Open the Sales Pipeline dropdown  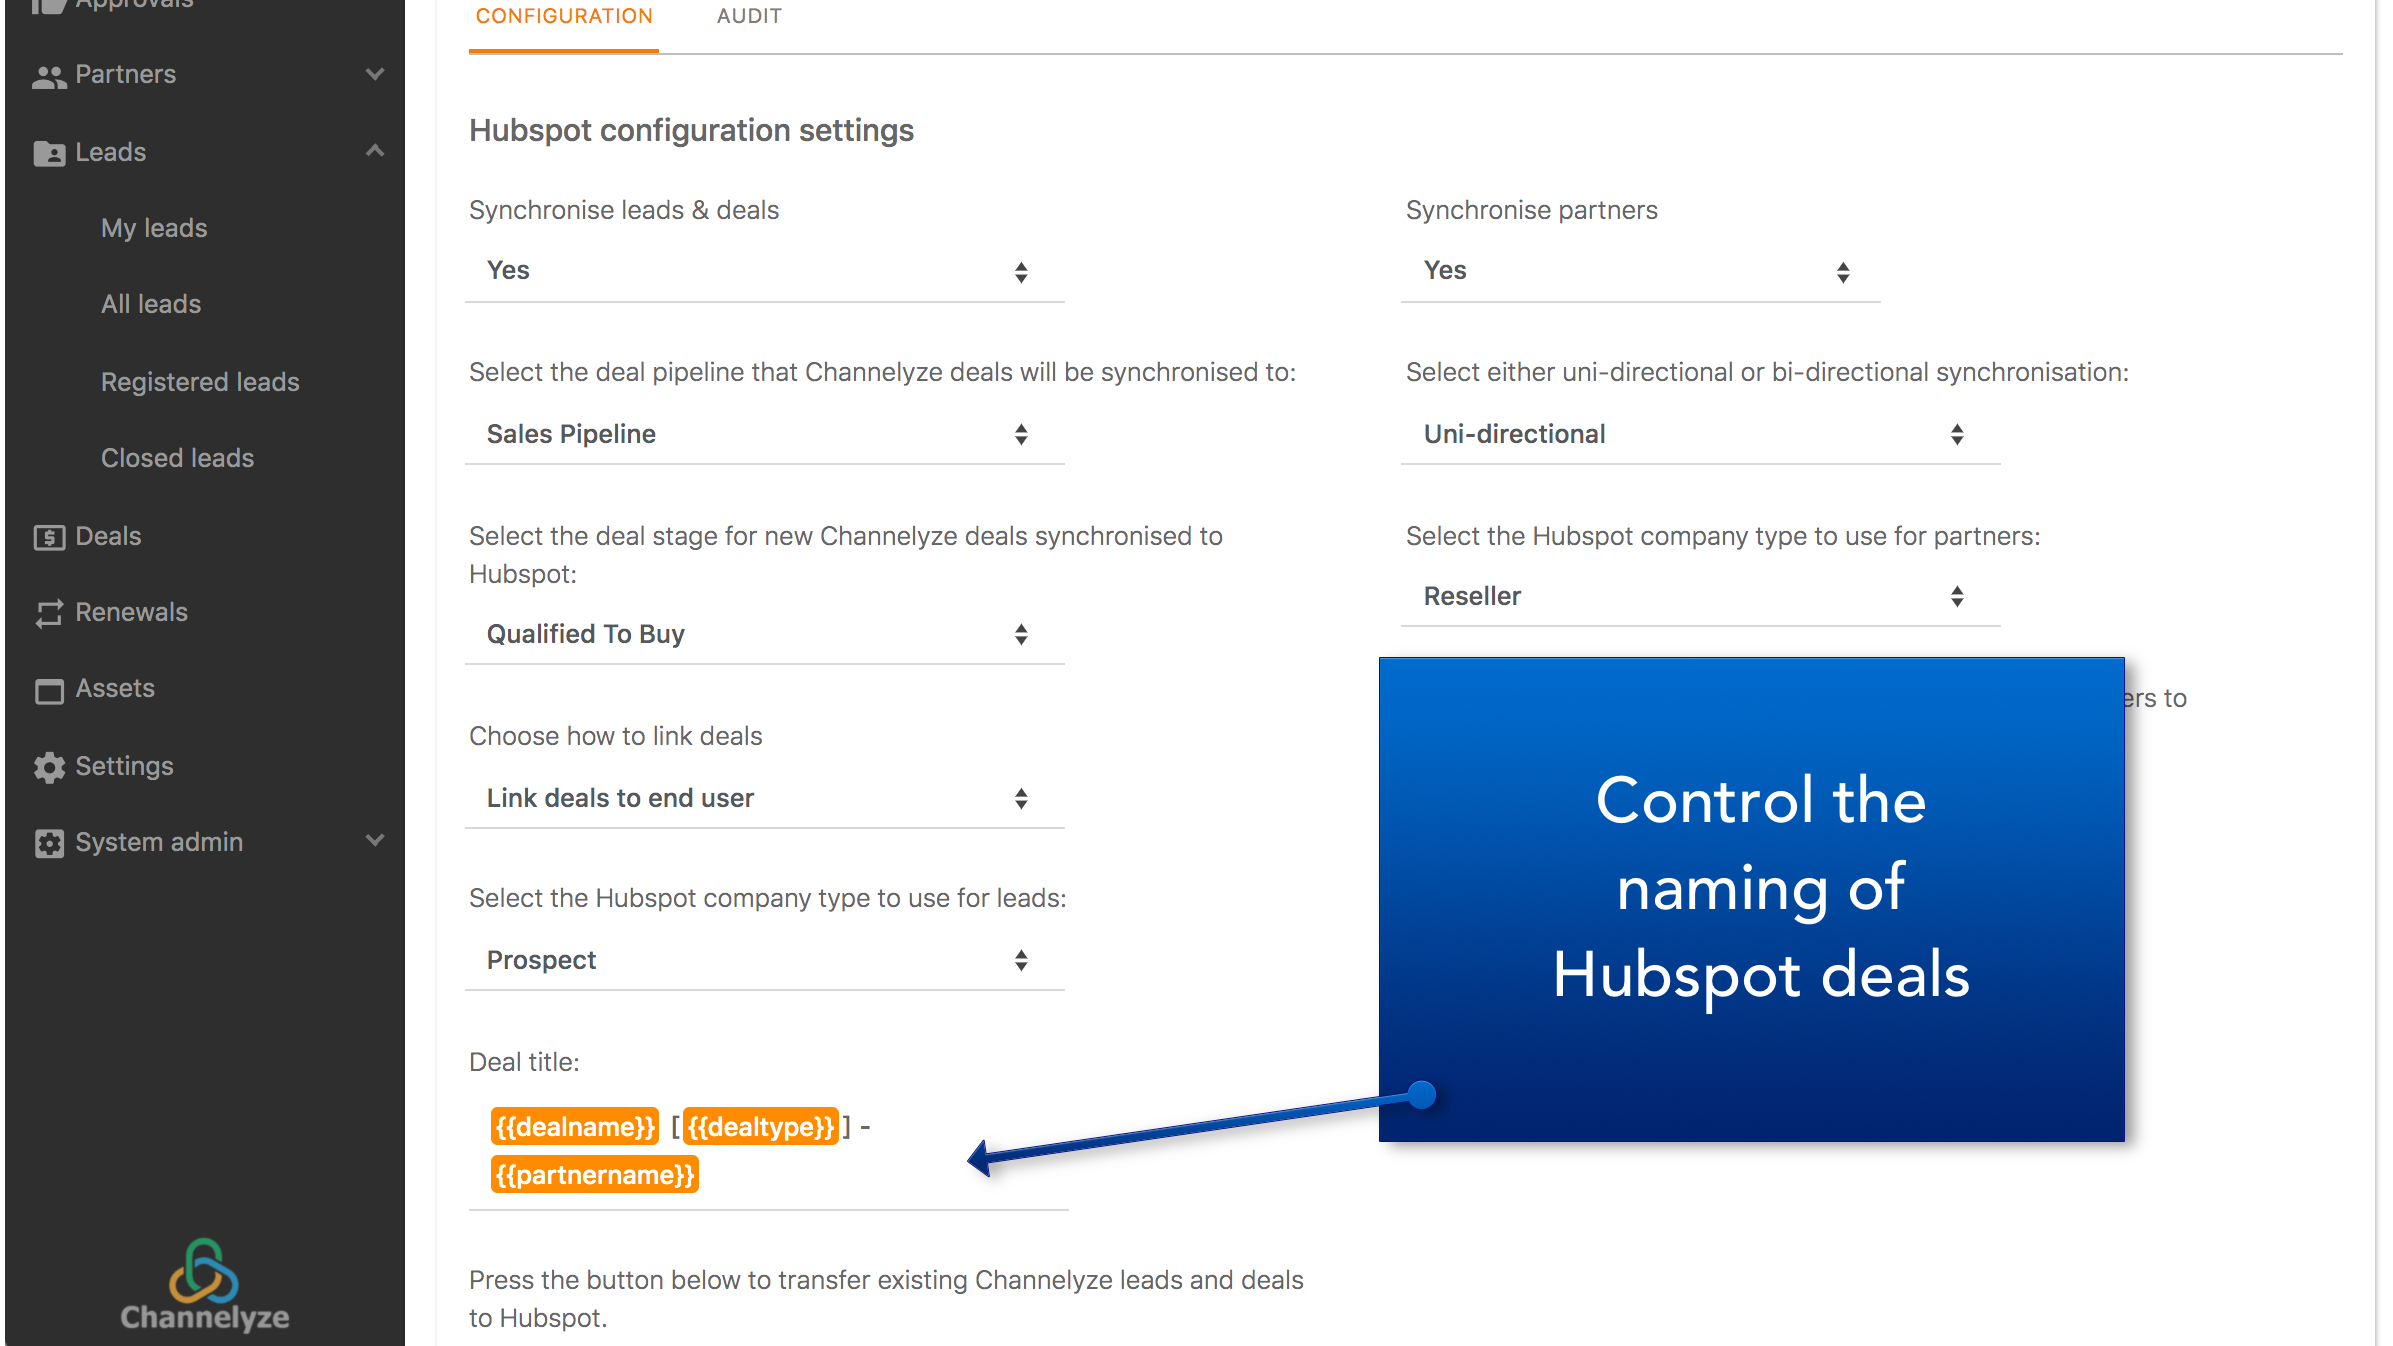click(x=764, y=434)
